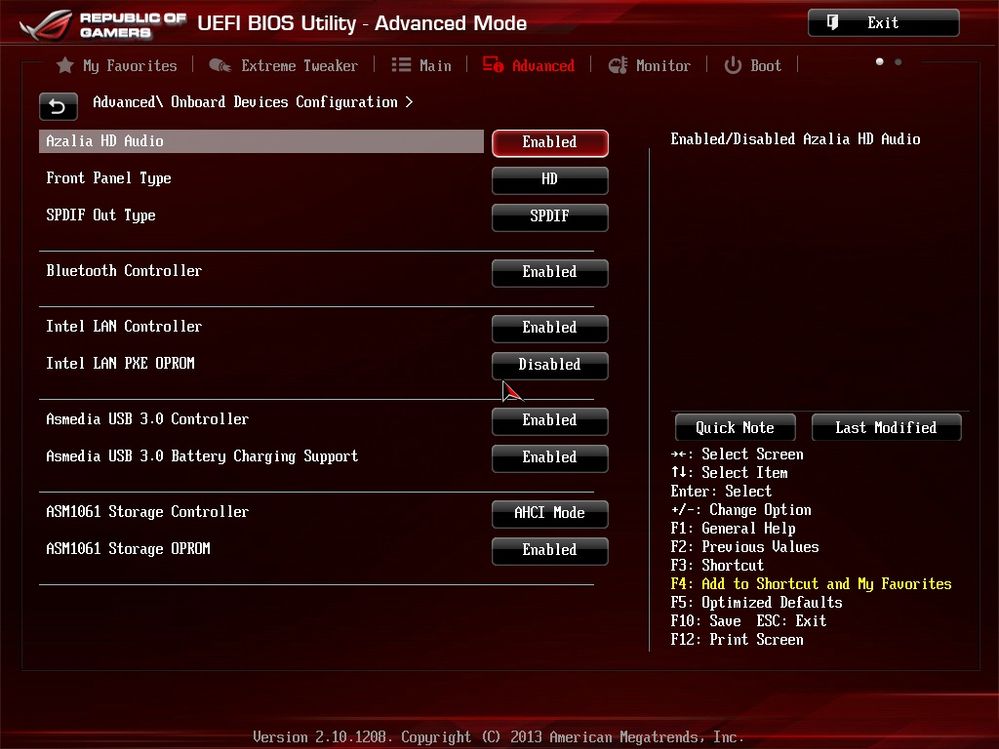Click F2 Previous Values hint
Image resolution: width=999 pixels, height=749 pixels.
click(x=745, y=547)
